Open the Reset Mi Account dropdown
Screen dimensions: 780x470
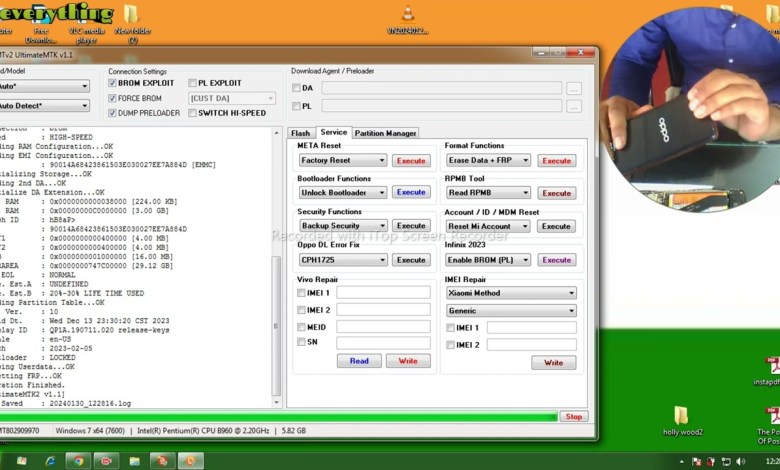[x=488, y=226]
